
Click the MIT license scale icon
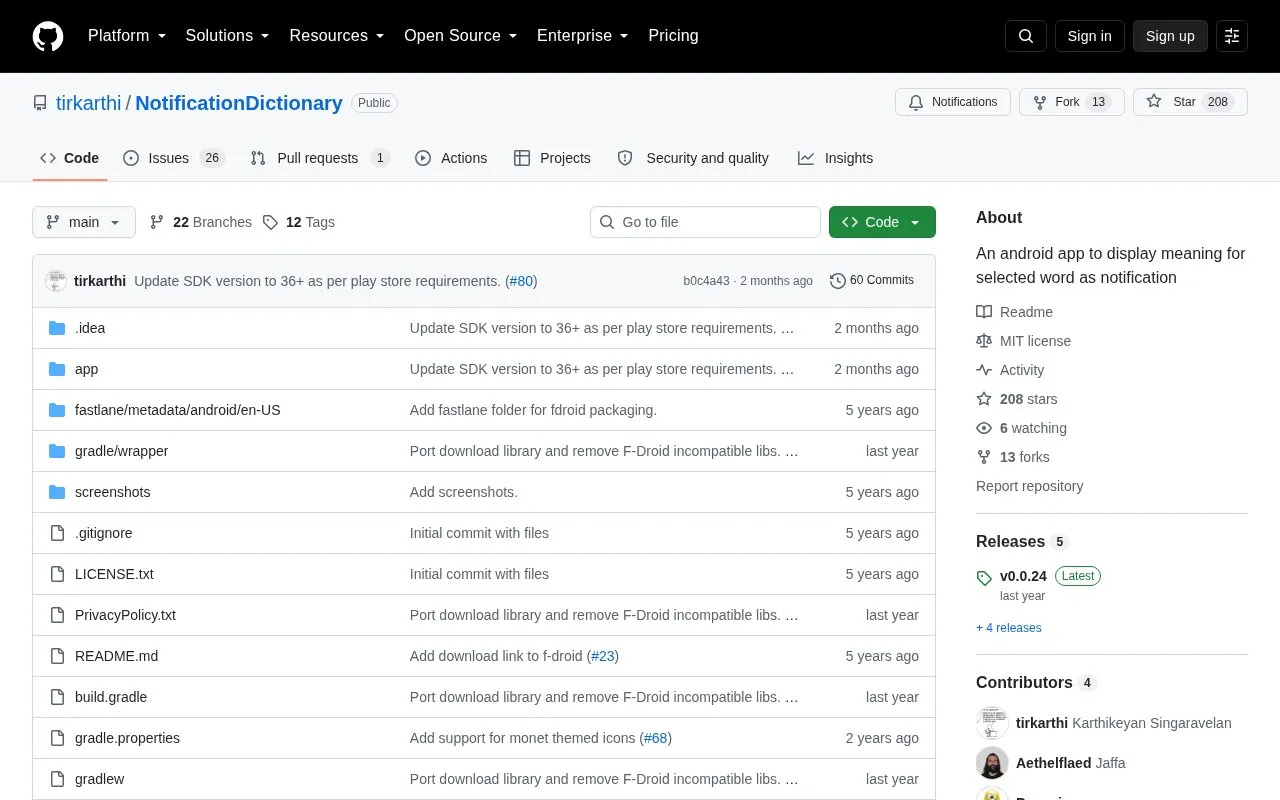click(x=984, y=341)
